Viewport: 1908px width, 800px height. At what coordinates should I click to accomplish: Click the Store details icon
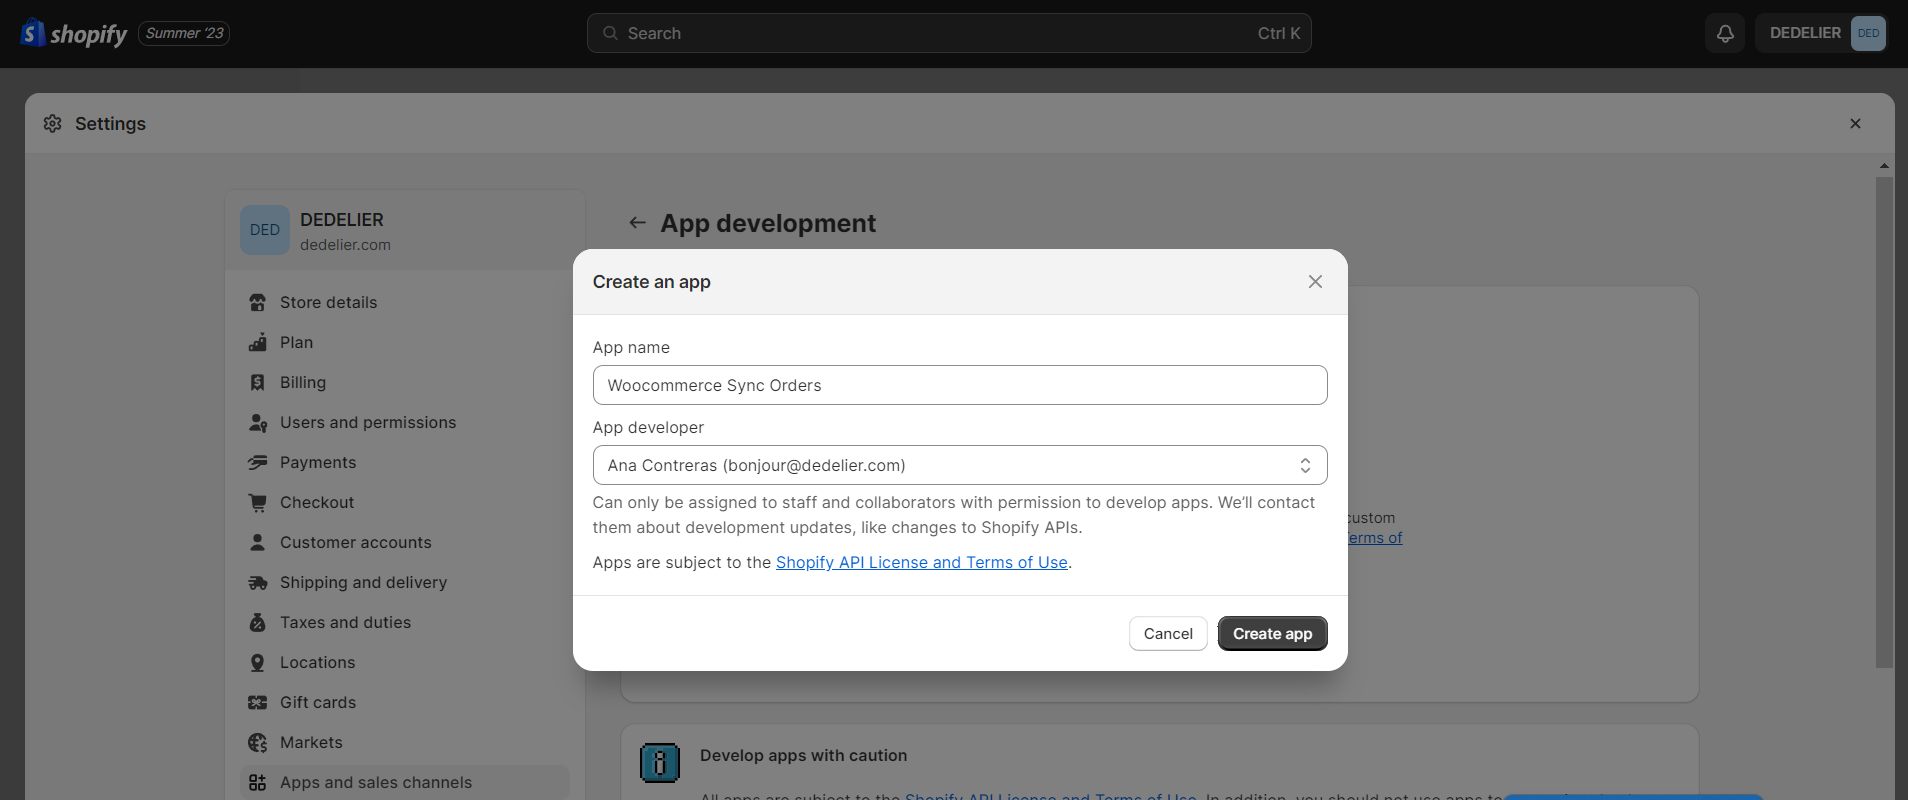point(257,302)
